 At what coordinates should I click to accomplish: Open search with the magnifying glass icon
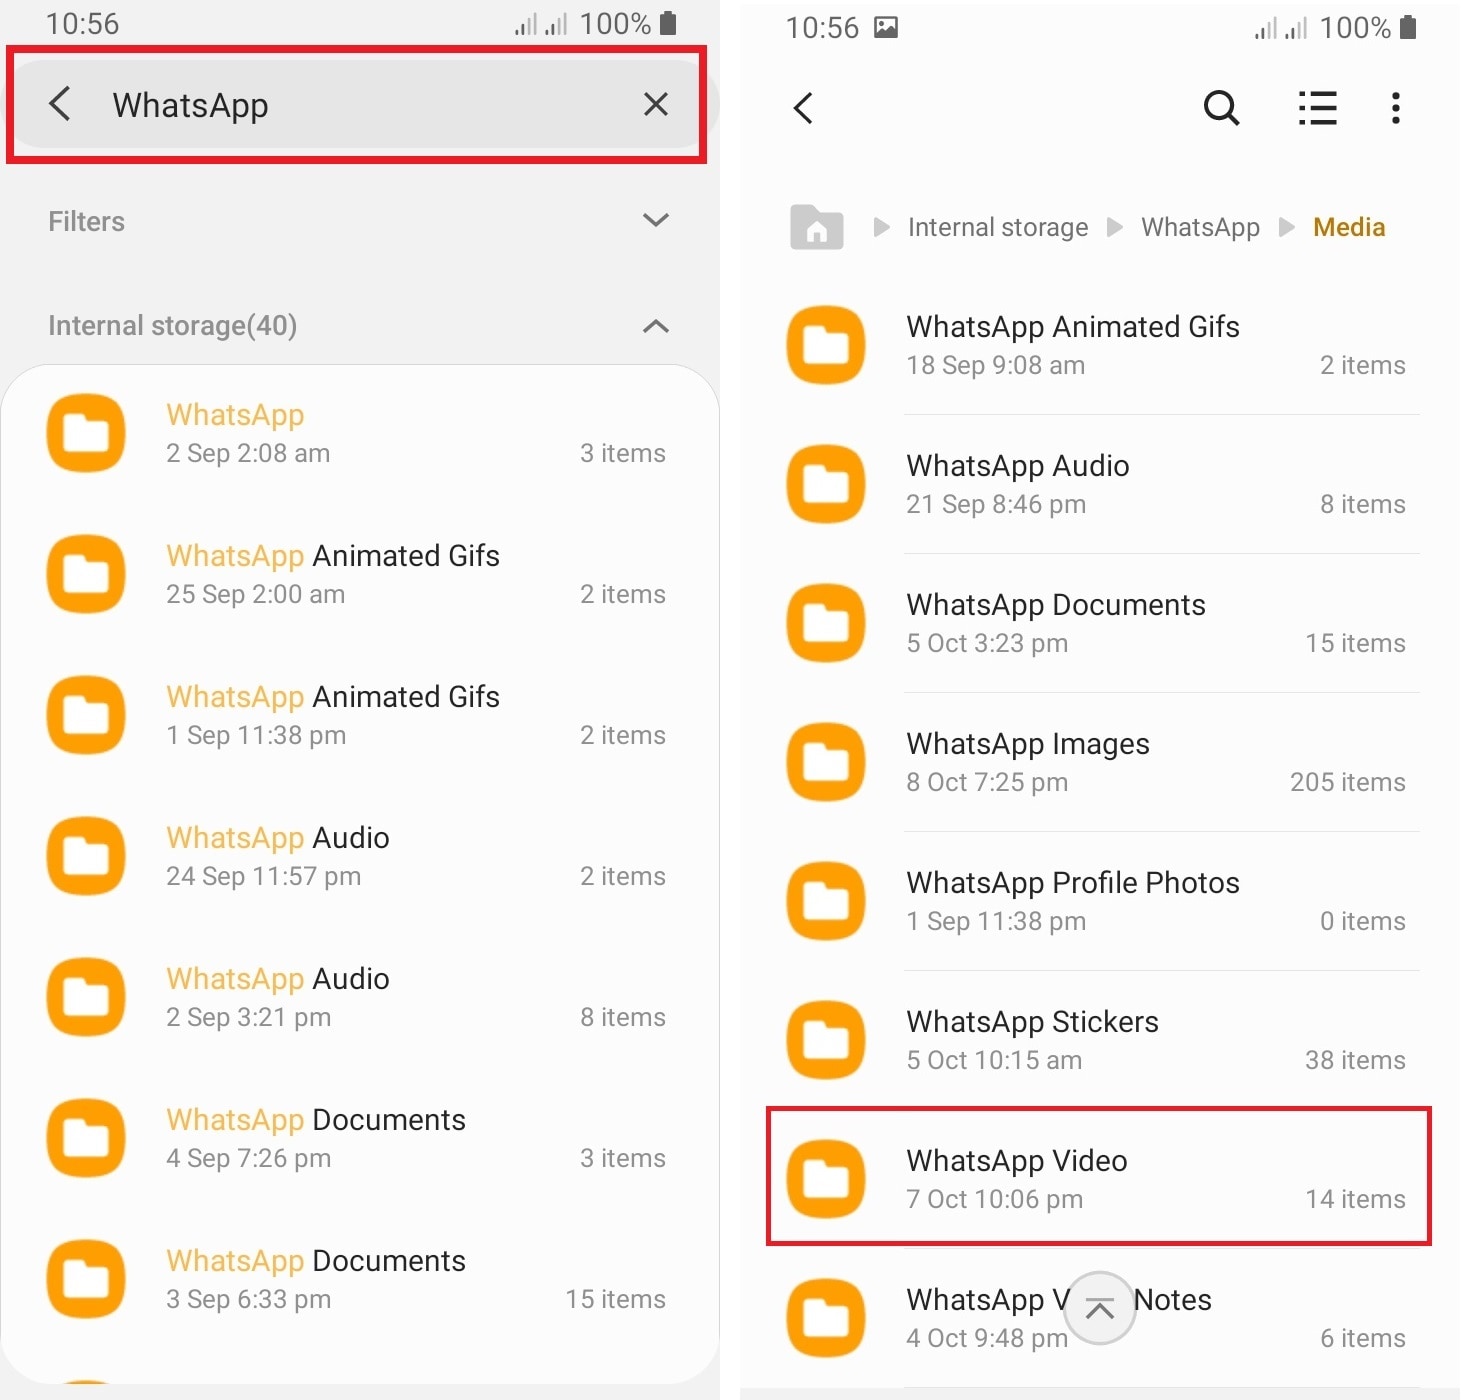[x=1221, y=108]
